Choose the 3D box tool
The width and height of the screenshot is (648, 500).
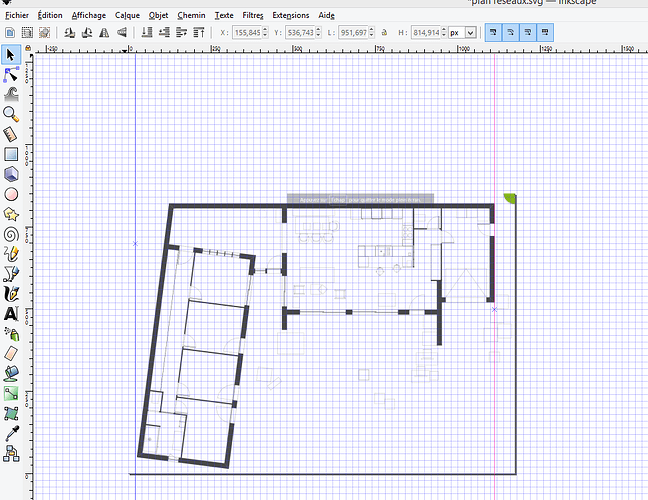[x=11, y=174]
